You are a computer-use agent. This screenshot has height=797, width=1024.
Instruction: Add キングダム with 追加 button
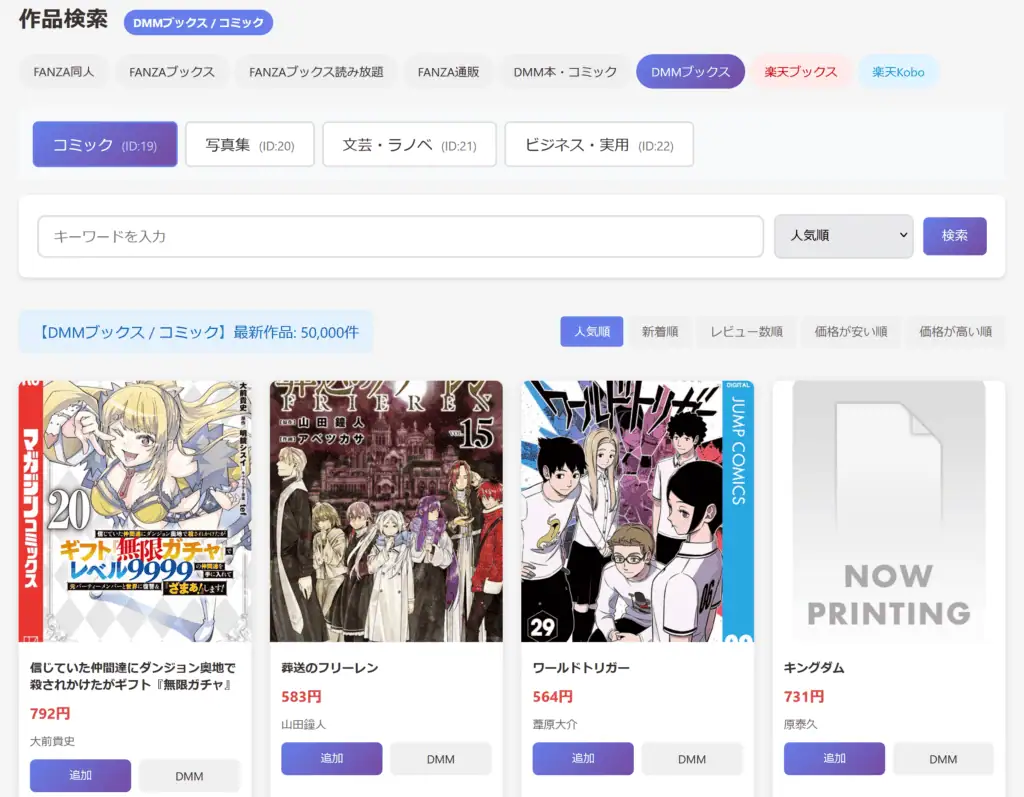pyautogui.click(x=834, y=758)
